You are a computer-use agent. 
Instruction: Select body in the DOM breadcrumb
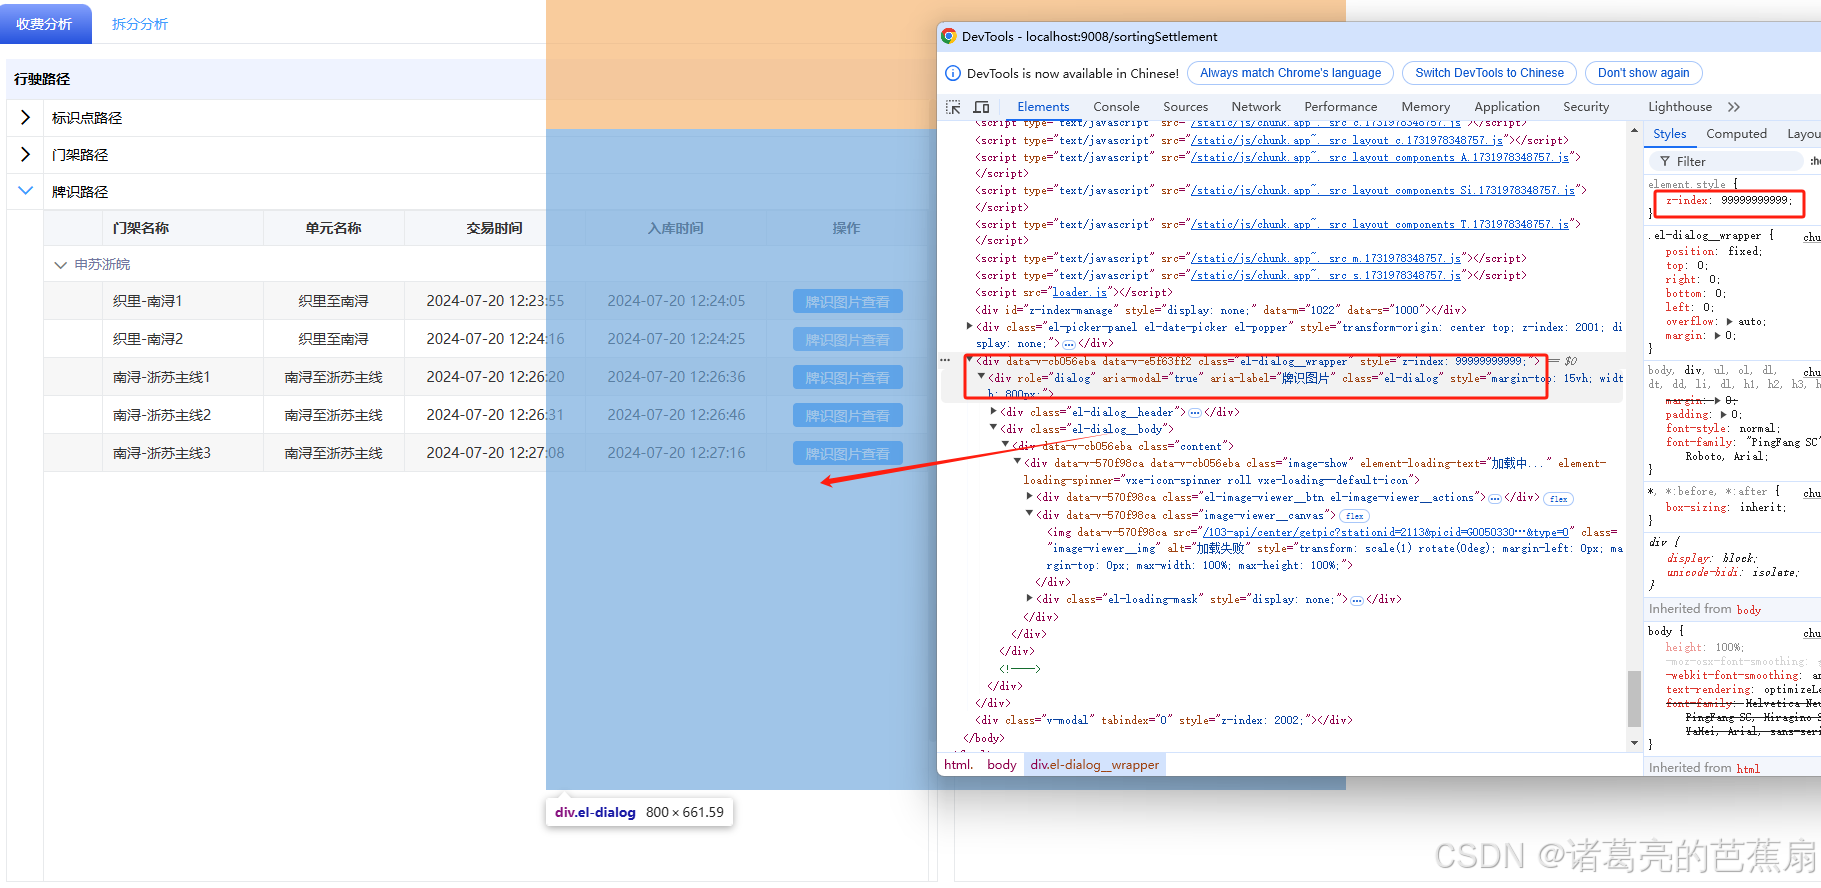pos(1001,765)
